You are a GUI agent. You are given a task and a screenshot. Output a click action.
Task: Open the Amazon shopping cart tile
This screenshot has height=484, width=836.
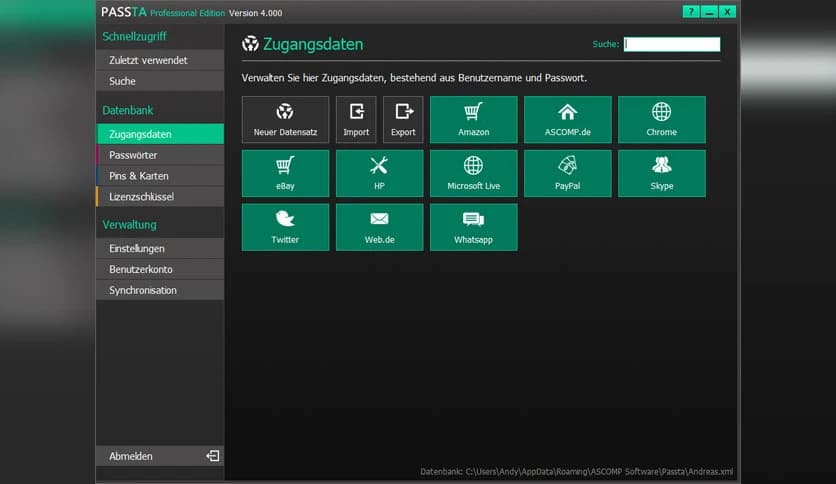[473, 120]
